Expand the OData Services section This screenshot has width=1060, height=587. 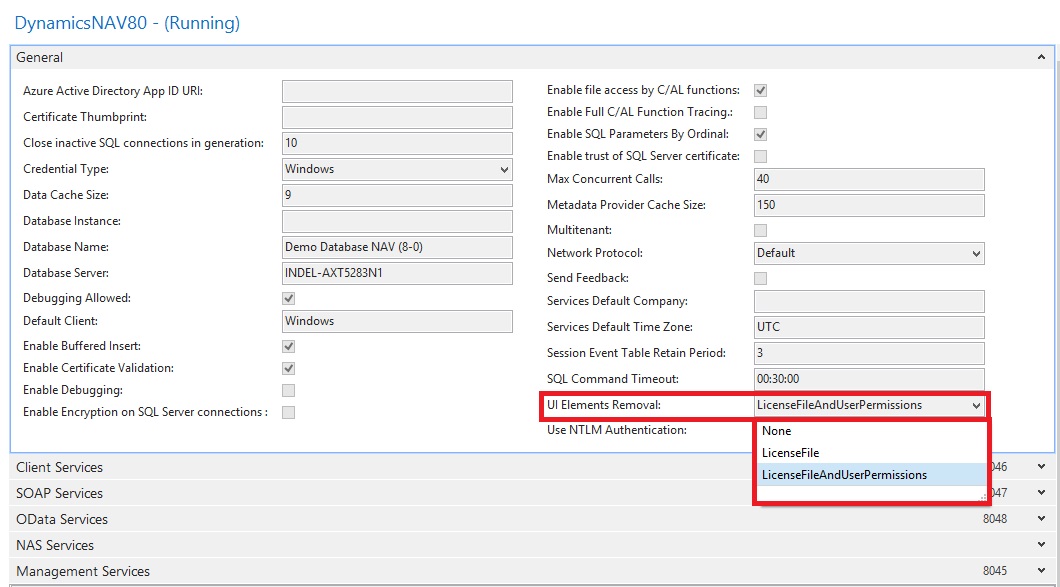click(x=1043, y=519)
